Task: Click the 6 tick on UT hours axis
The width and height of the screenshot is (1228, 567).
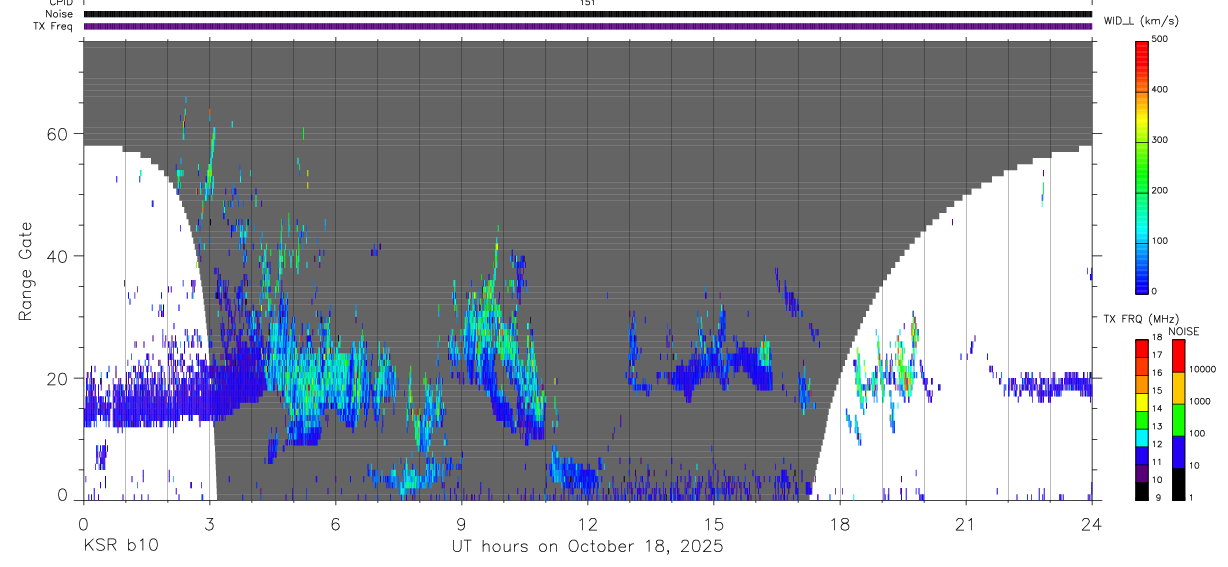Action: coord(335,523)
